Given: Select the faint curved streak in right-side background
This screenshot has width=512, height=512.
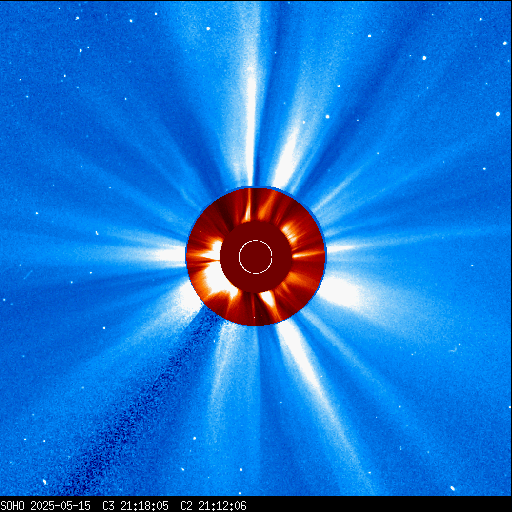Looking at the screenshot, I should (453, 350).
